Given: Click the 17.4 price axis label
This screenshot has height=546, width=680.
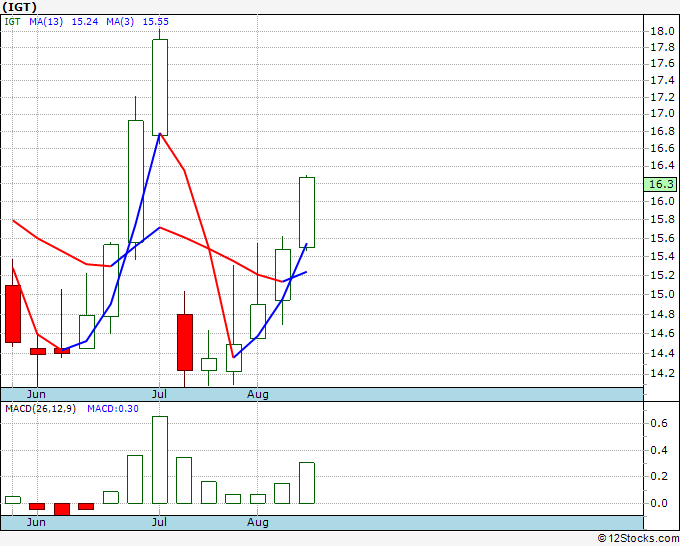Looking at the screenshot, I should point(662,80).
